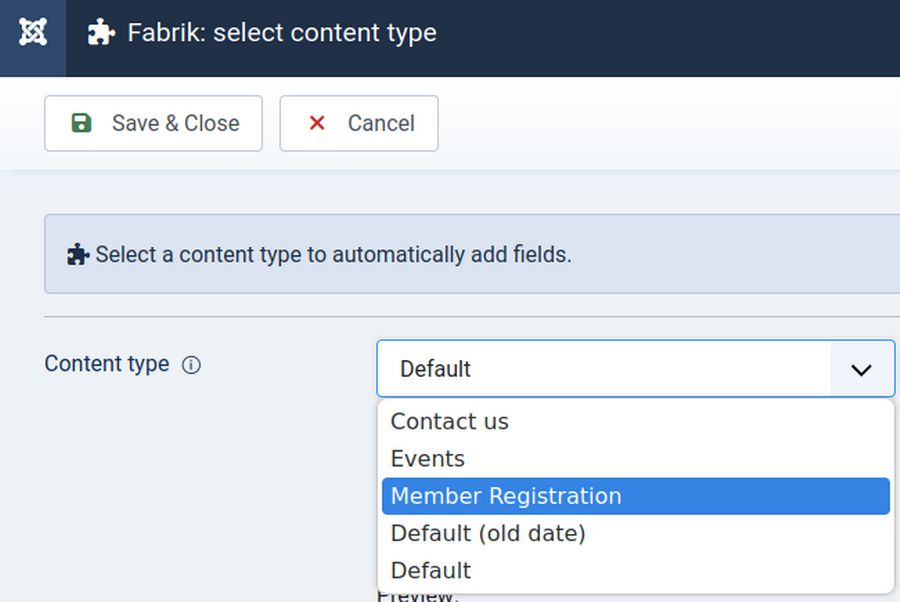Screen dimensions: 900x602
Task: Pick the highlighted Member Registration option
Action: pos(506,496)
